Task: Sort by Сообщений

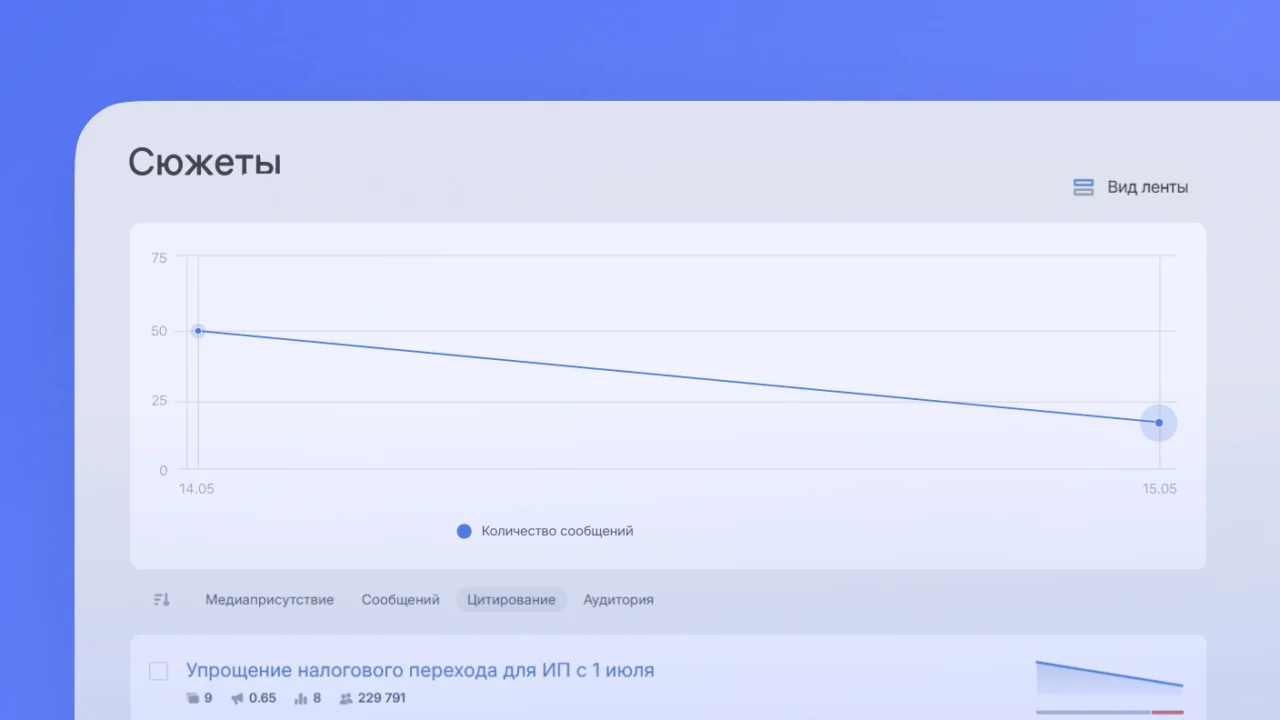Action: coord(400,600)
